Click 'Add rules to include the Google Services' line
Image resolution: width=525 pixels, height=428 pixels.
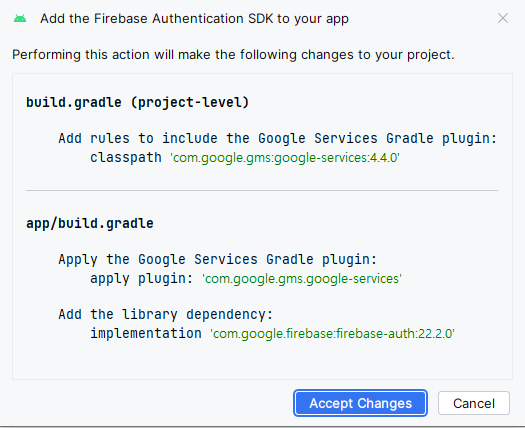coord(278,138)
